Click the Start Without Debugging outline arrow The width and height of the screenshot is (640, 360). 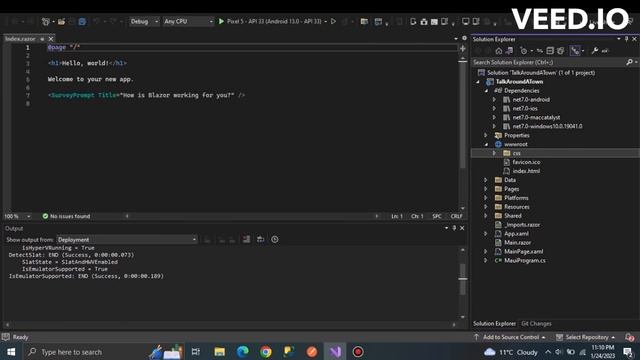tap(333, 21)
